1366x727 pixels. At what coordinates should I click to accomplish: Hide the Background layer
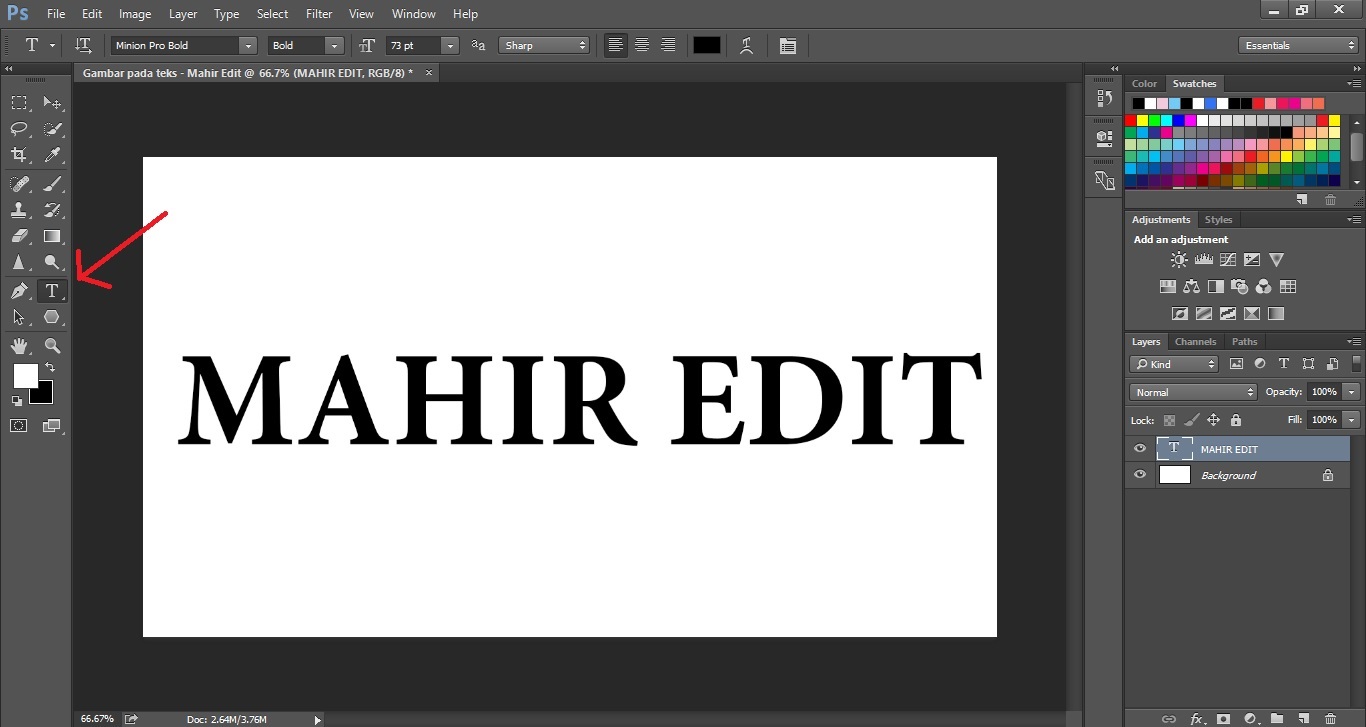(x=1139, y=474)
